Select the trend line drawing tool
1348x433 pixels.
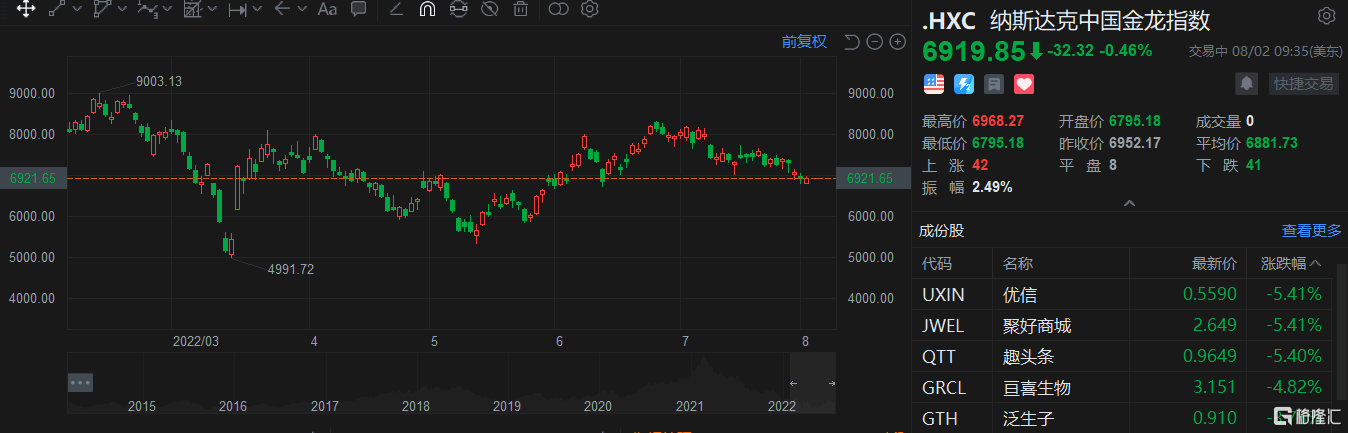tap(57, 10)
